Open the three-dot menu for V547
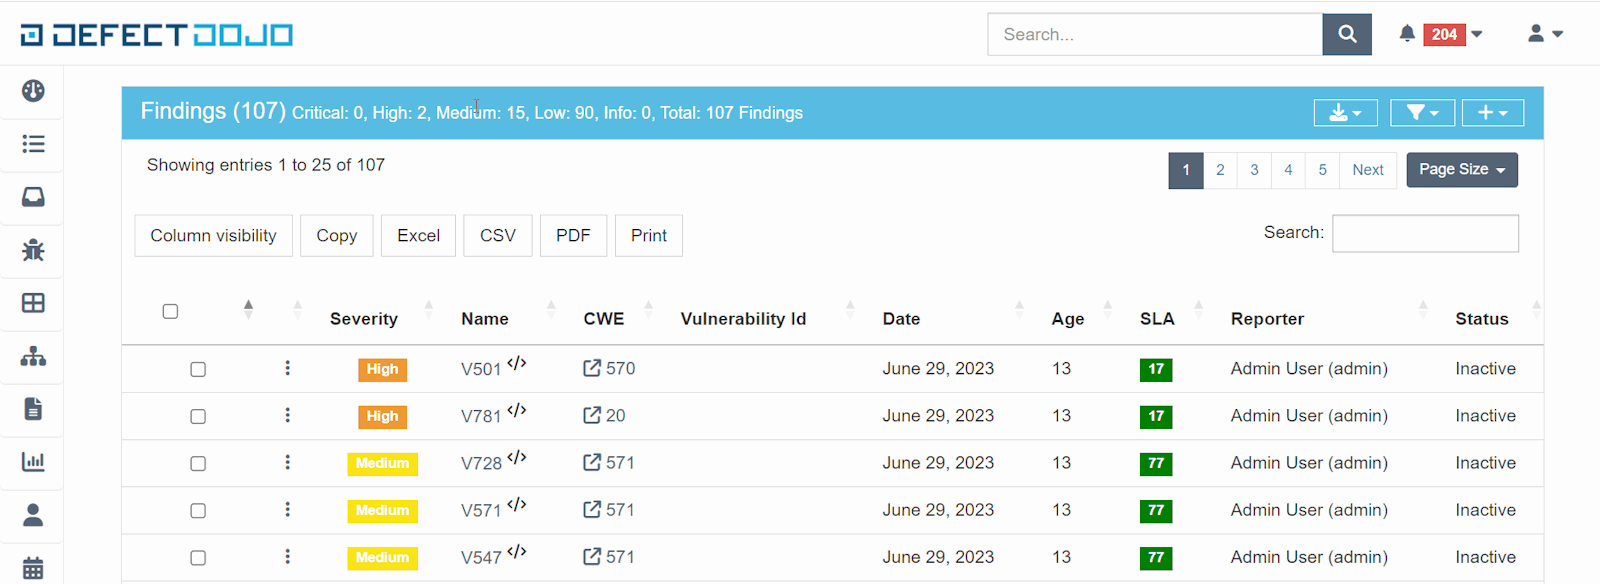Viewport: 1600px width, 584px height. pyautogui.click(x=287, y=556)
